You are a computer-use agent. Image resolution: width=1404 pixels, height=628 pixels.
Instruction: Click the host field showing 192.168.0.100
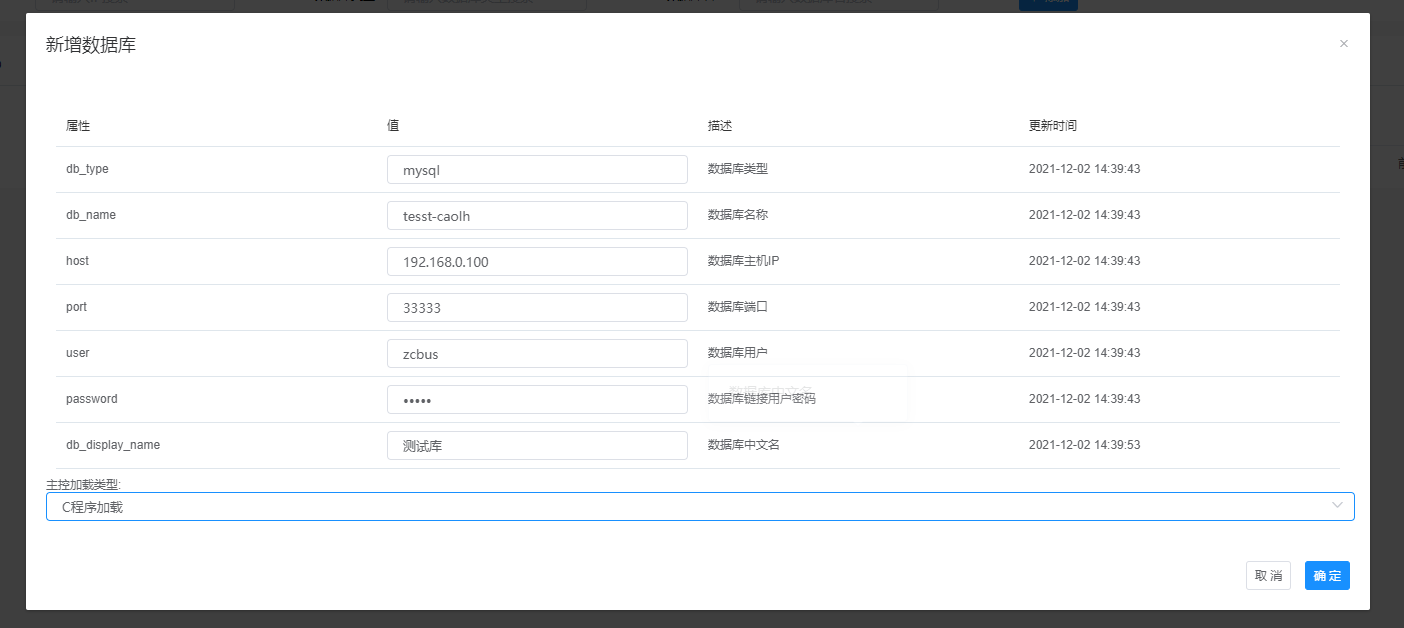(537, 262)
